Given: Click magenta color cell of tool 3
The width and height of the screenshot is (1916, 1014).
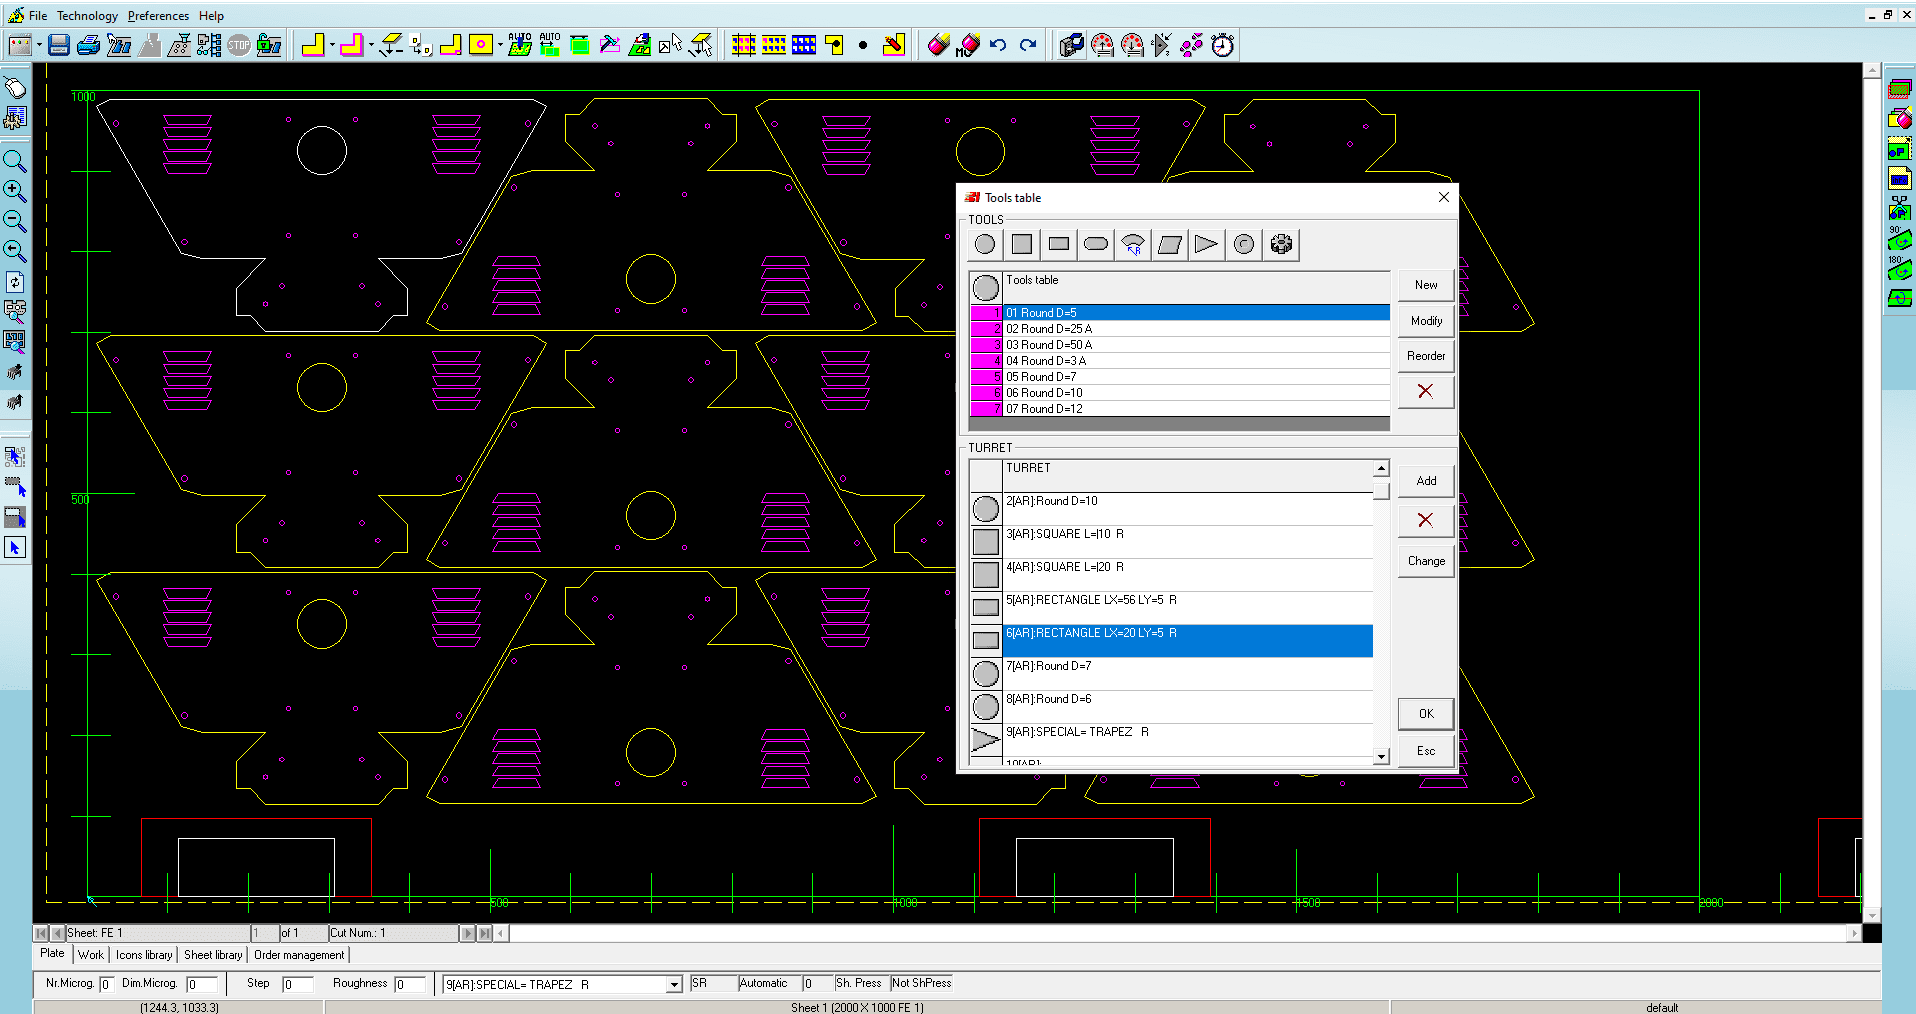Looking at the screenshot, I should pyautogui.click(x=985, y=345).
